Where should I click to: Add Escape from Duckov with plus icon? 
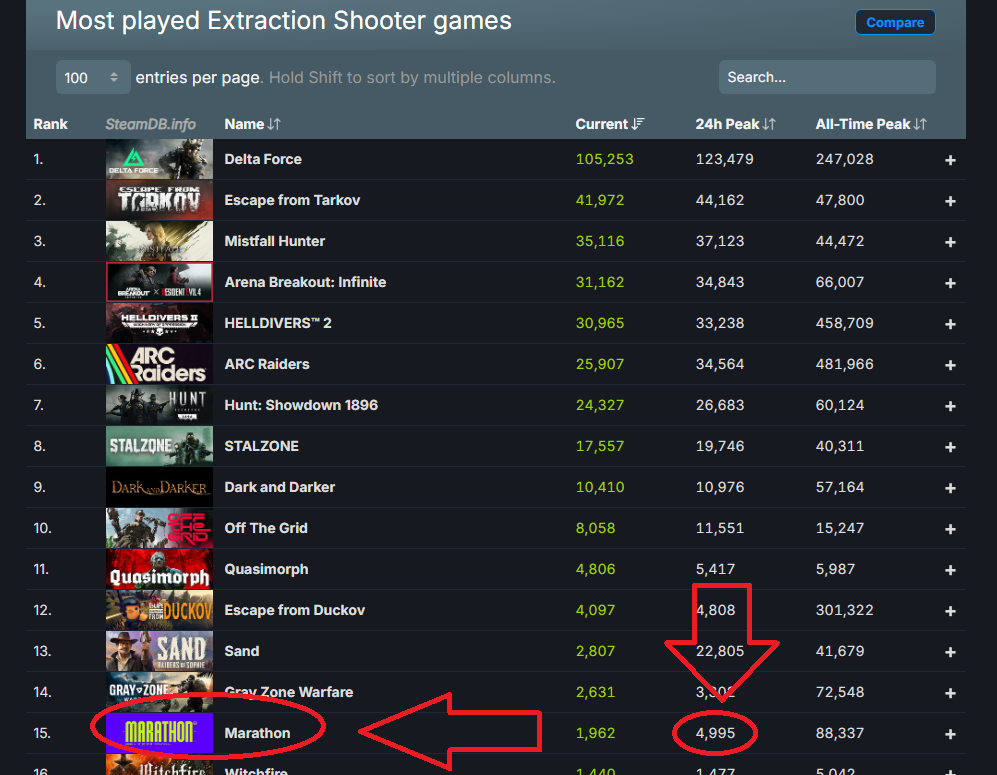pyautogui.click(x=950, y=611)
